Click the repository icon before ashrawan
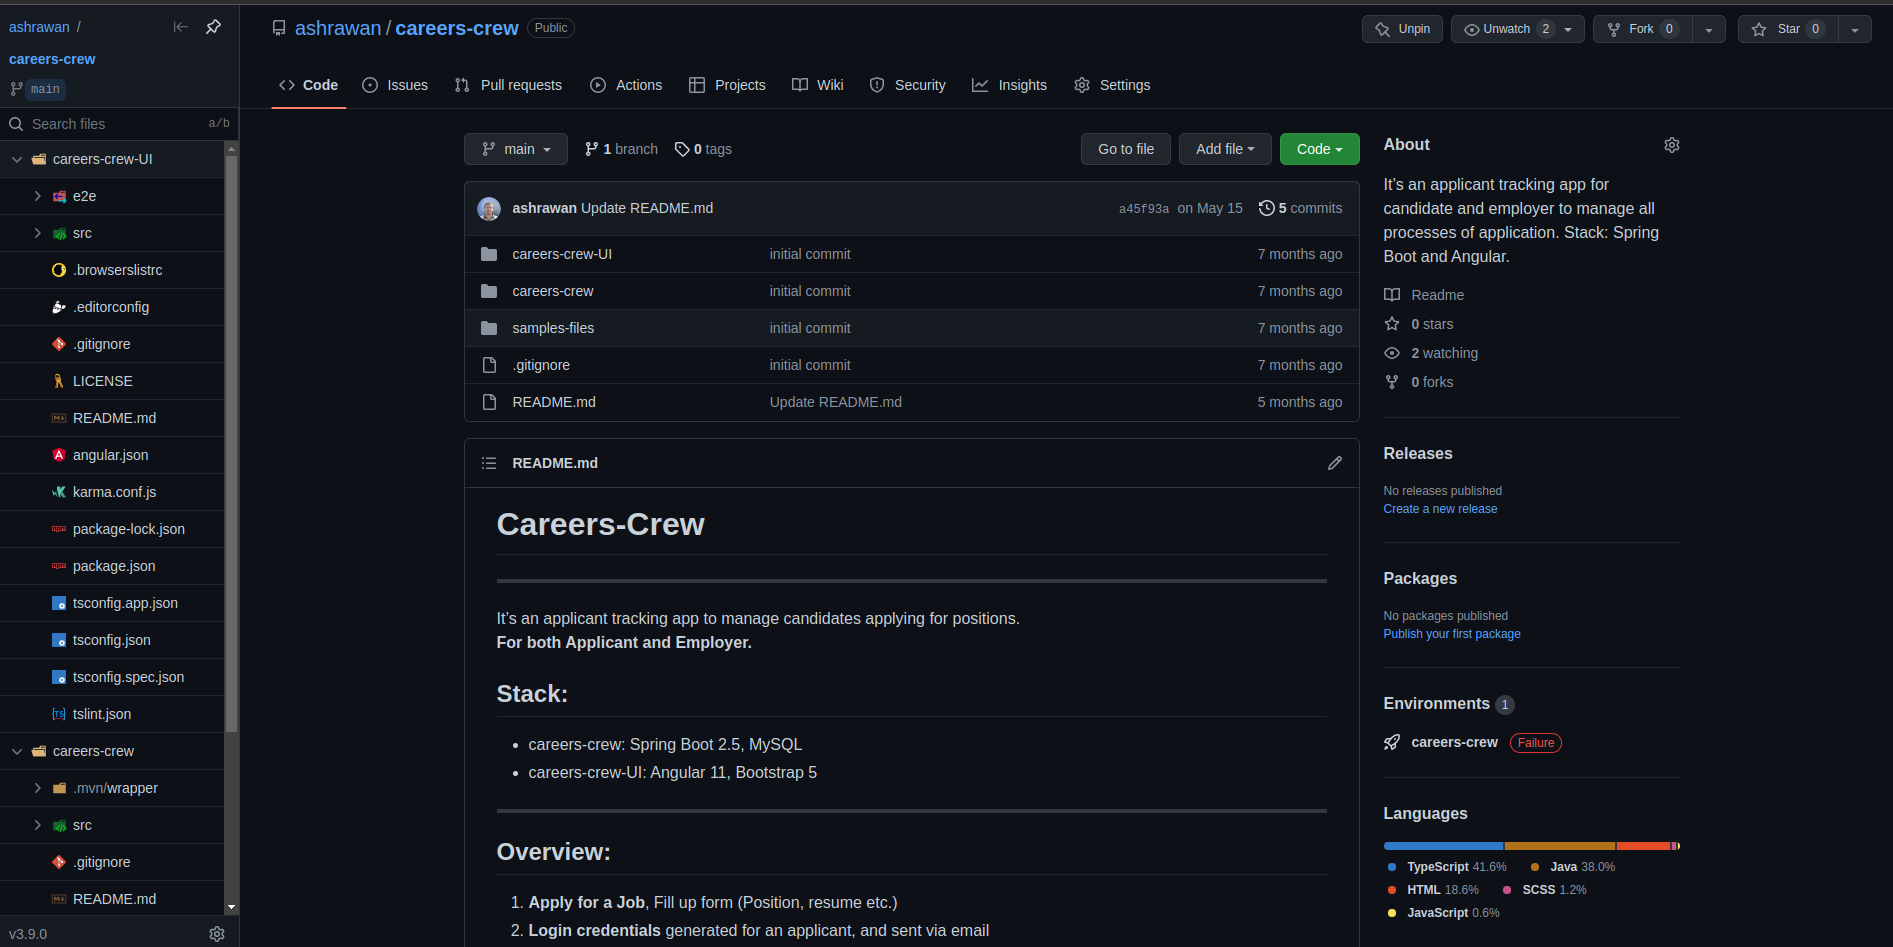Viewport: 1893px width, 947px height. 279,28
